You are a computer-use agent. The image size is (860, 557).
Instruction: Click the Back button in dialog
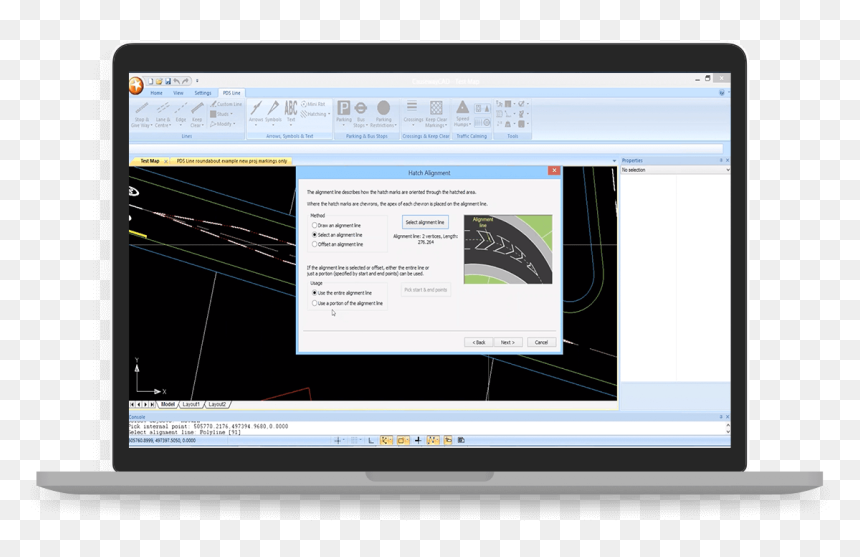(x=478, y=342)
